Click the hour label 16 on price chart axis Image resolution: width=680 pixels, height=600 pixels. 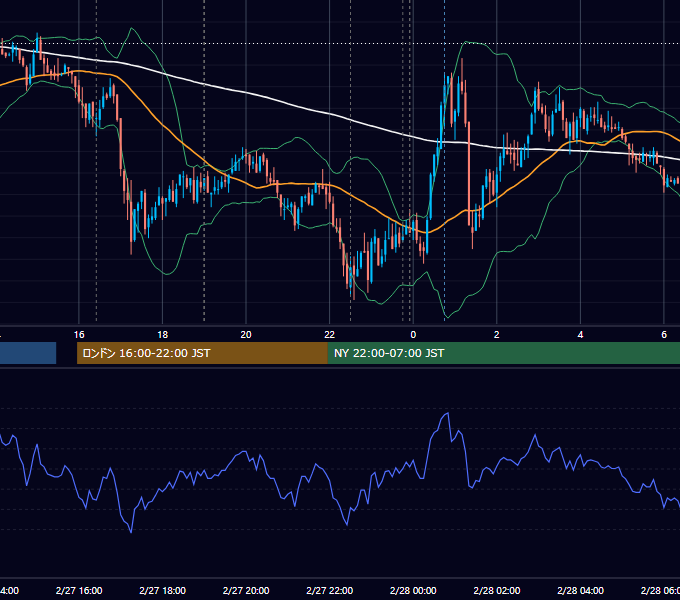(79, 335)
